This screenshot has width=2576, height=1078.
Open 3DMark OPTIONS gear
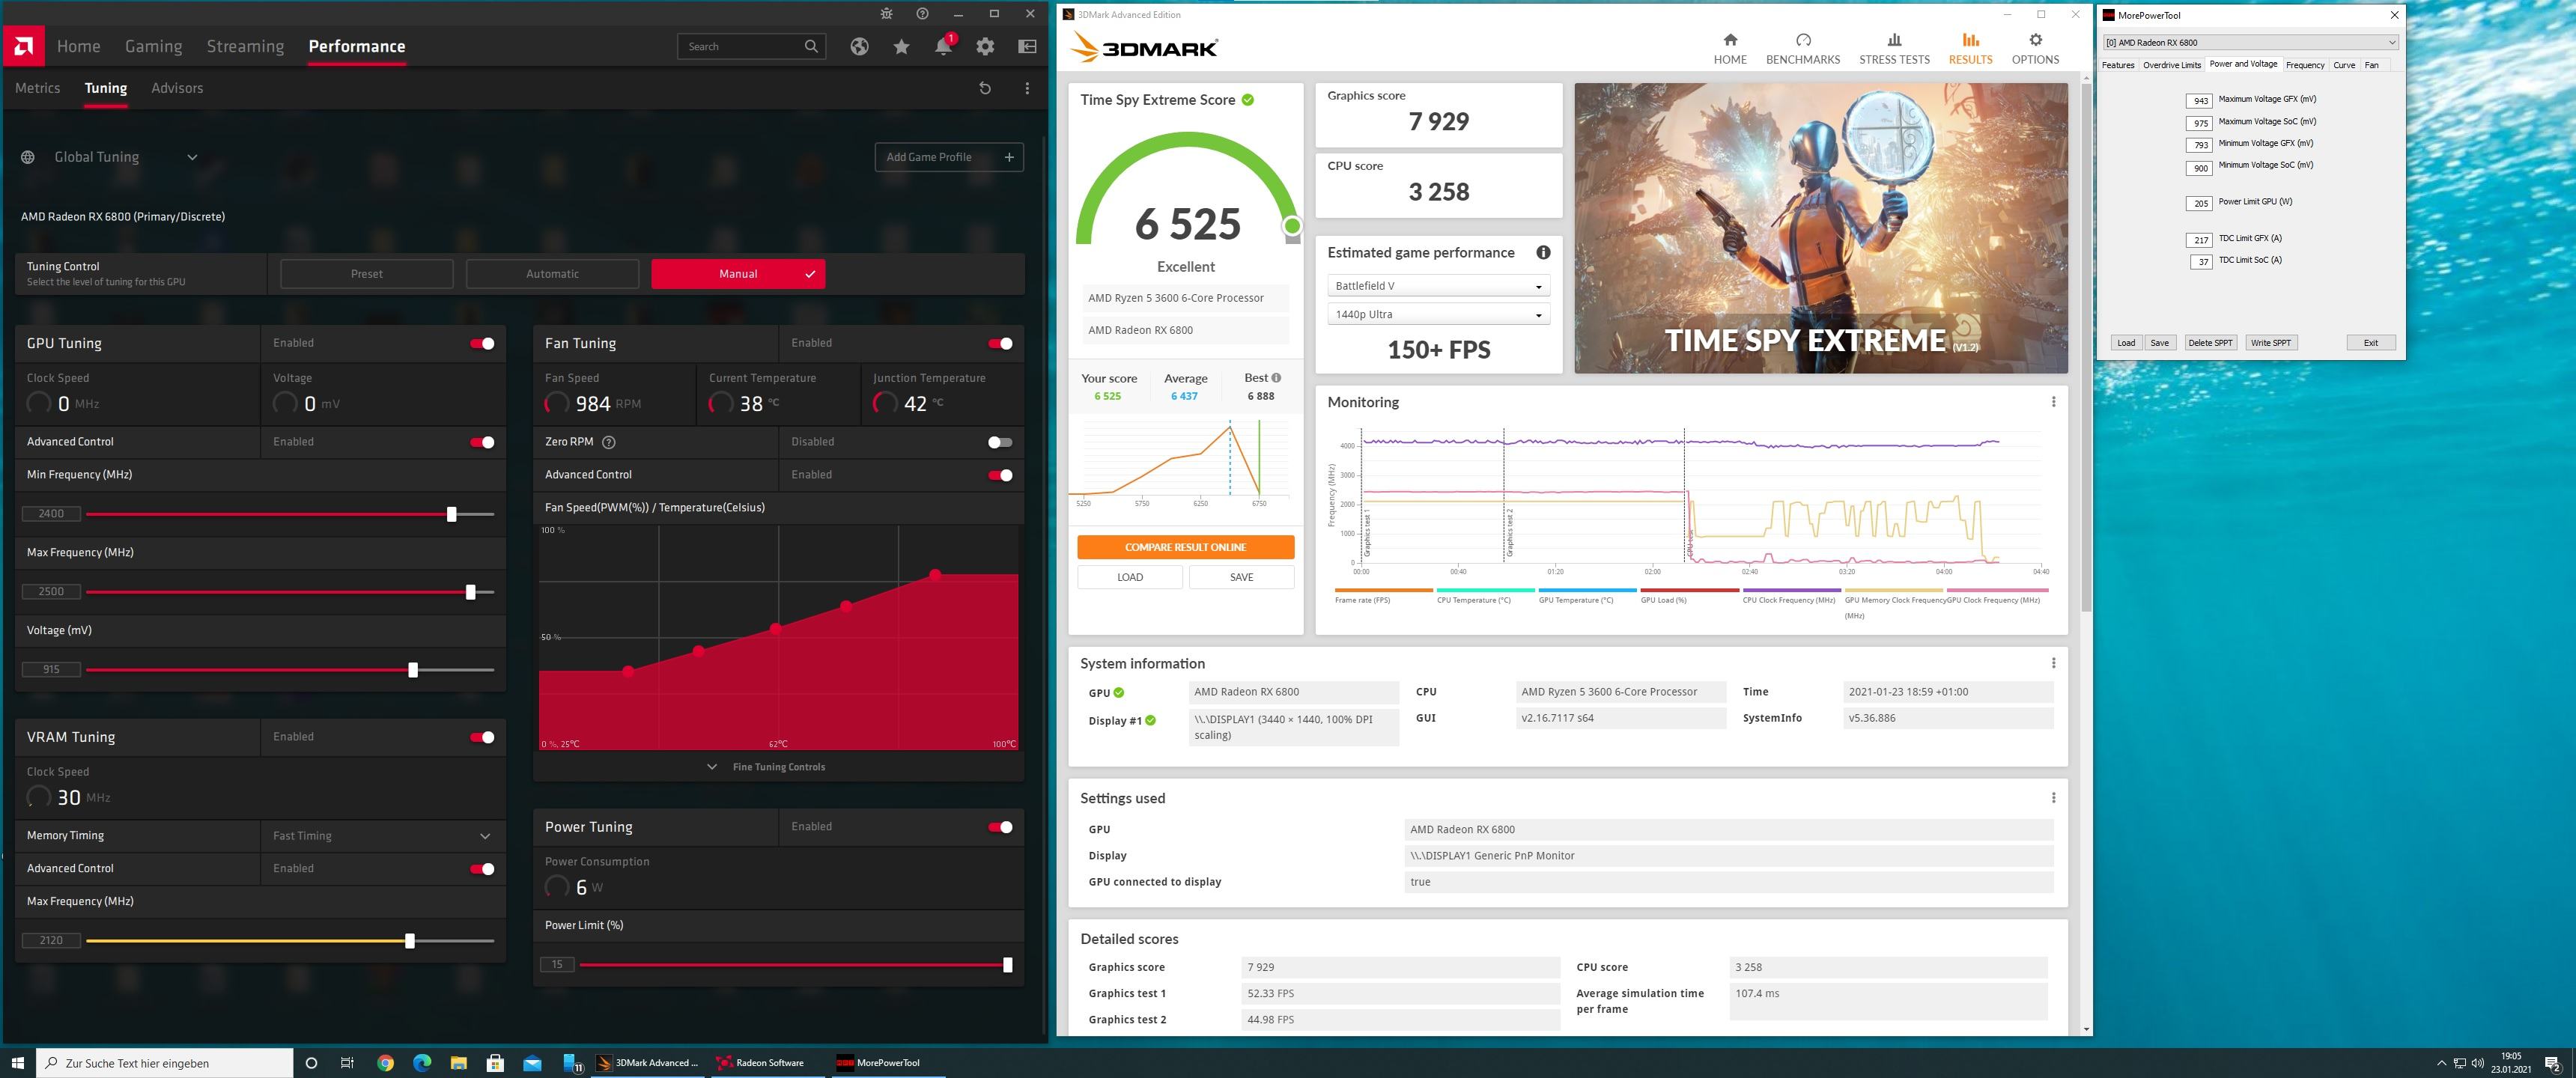(x=2035, y=47)
